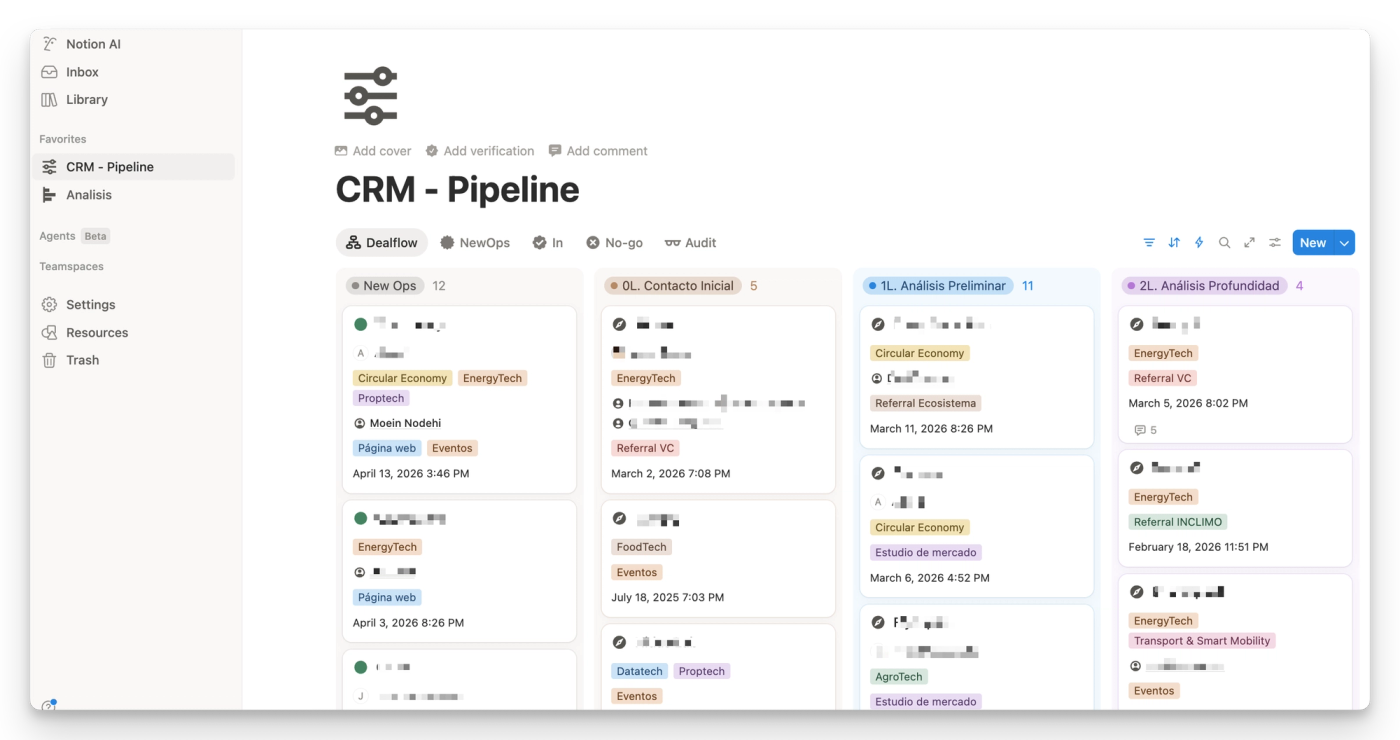
Task: Click the Transport & Smart Mobility tag
Action: [x=1202, y=641]
